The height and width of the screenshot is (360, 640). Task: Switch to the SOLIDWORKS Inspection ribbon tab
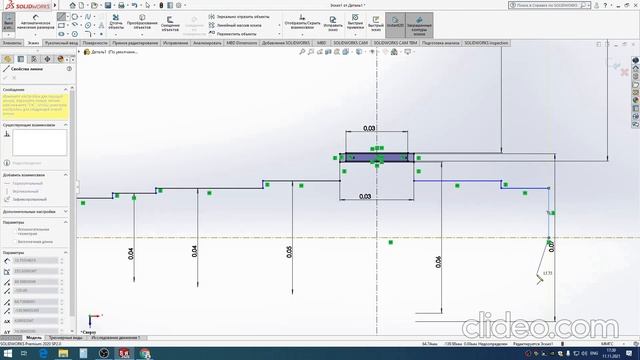(x=486, y=43)
